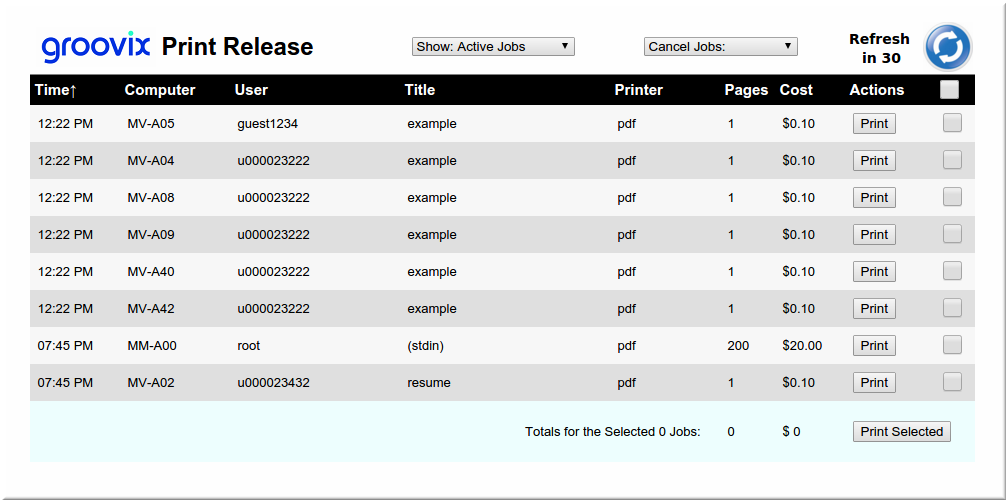
Task: Expand the Cancel Jobs dropdown
Action: [720, 46]
